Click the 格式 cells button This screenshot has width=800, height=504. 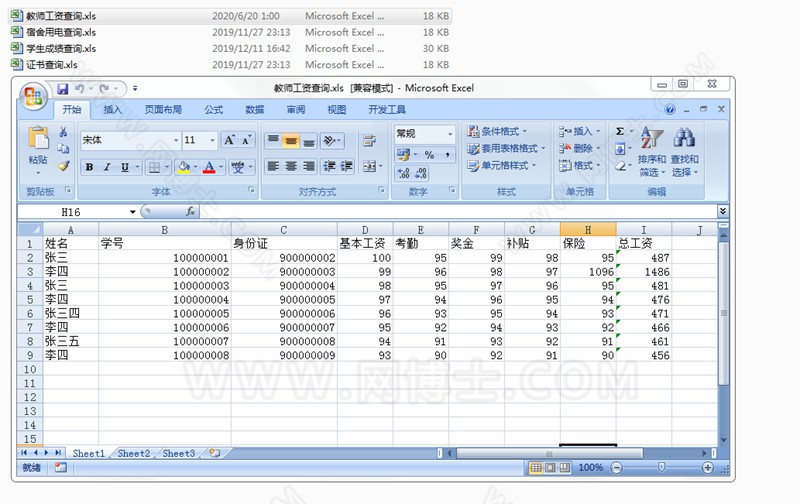tap(580, 165)
